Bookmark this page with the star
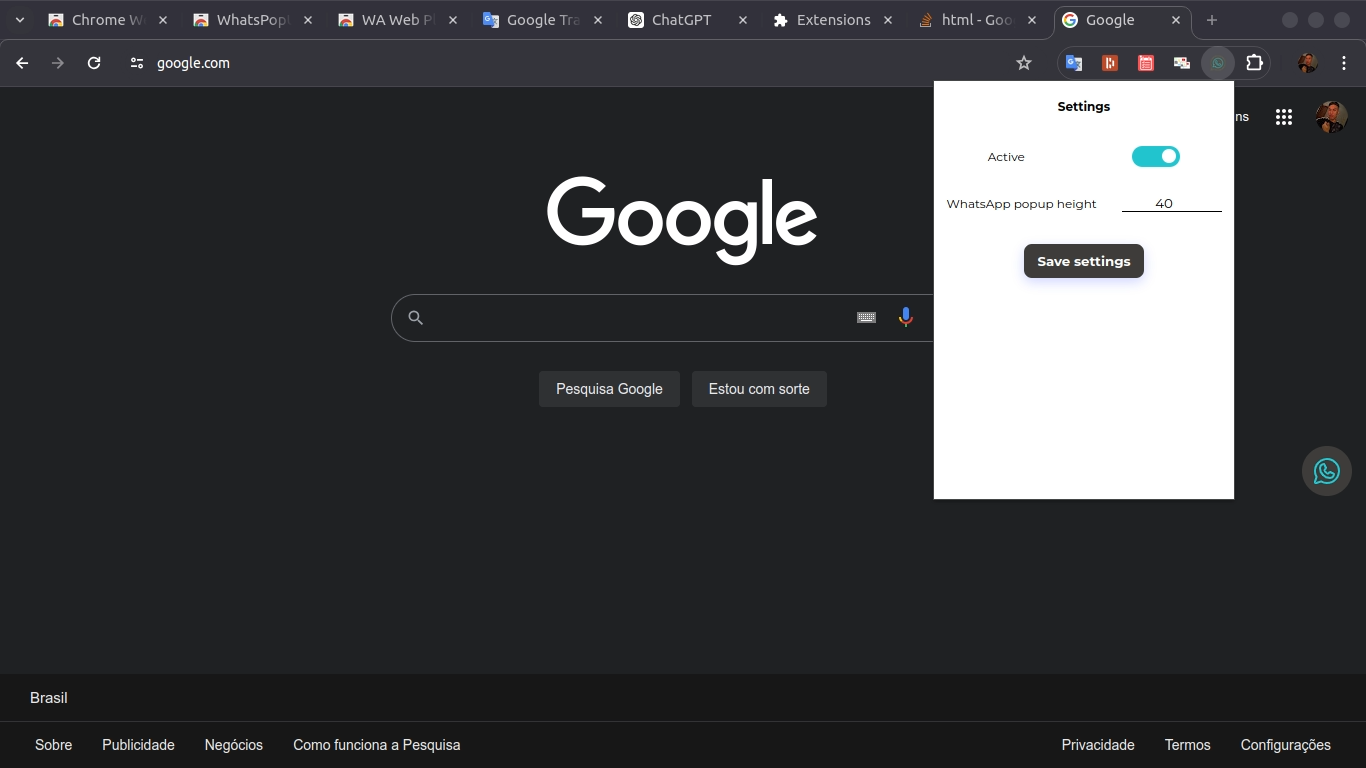The height and width of the screenshot is (768, 1366). 1023,63
